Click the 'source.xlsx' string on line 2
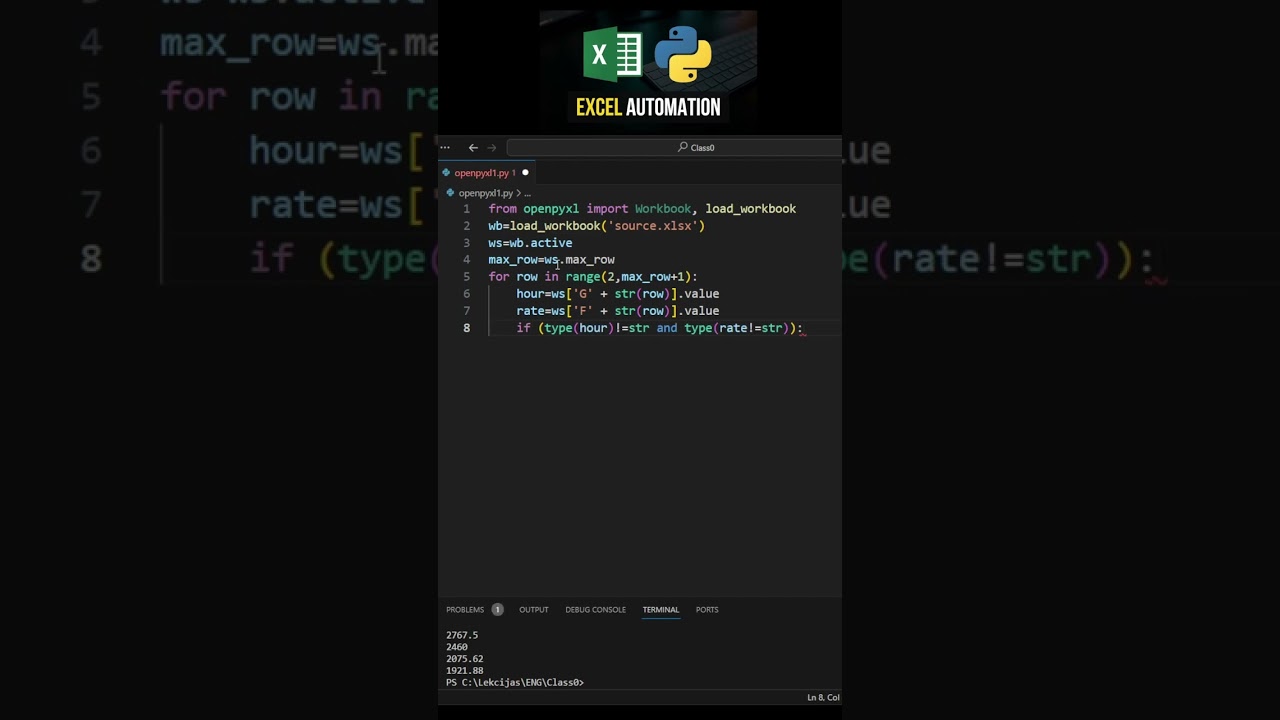Image resolution: width=1280 pixels, height=720 pixels. pyautogui.click(x=653, y=226)
